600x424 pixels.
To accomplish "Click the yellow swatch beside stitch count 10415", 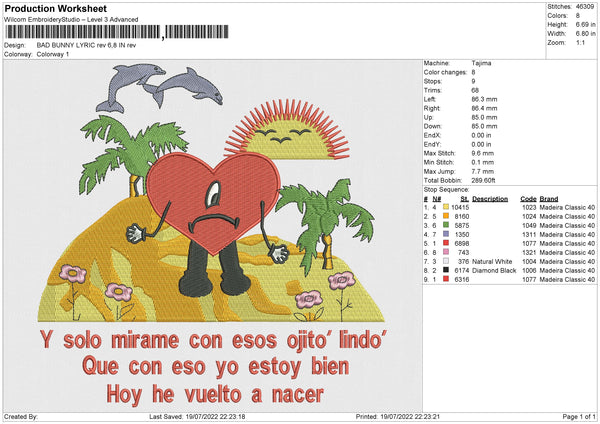I will click(445, 207).
